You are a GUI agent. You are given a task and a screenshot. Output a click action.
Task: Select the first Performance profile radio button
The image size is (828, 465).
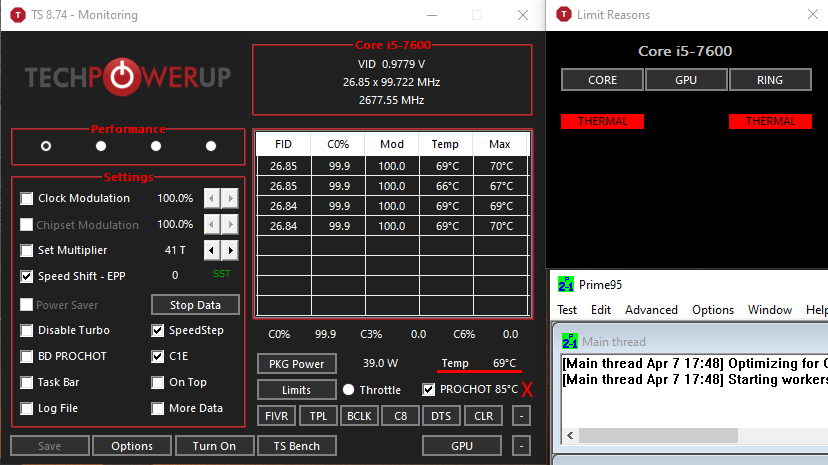coord(46,146)
